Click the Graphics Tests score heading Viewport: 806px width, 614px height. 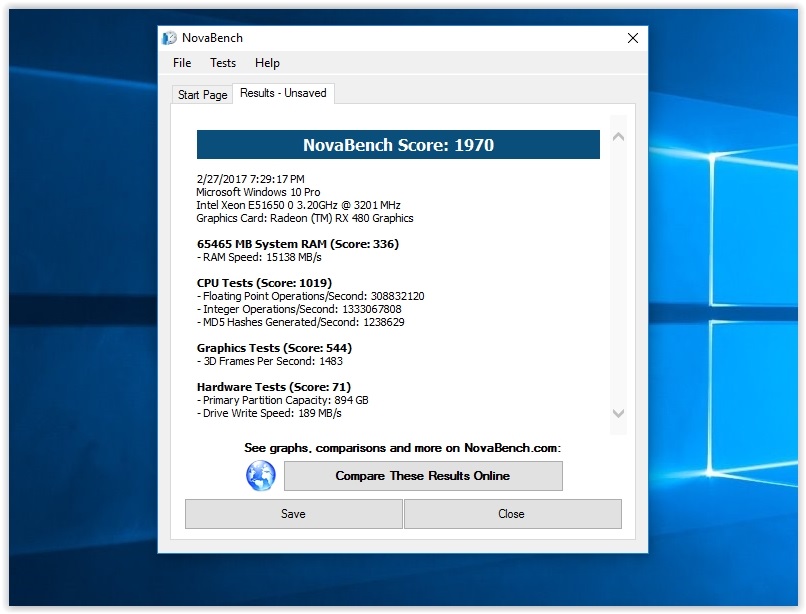pyautogui.click(x=273, y=348)
